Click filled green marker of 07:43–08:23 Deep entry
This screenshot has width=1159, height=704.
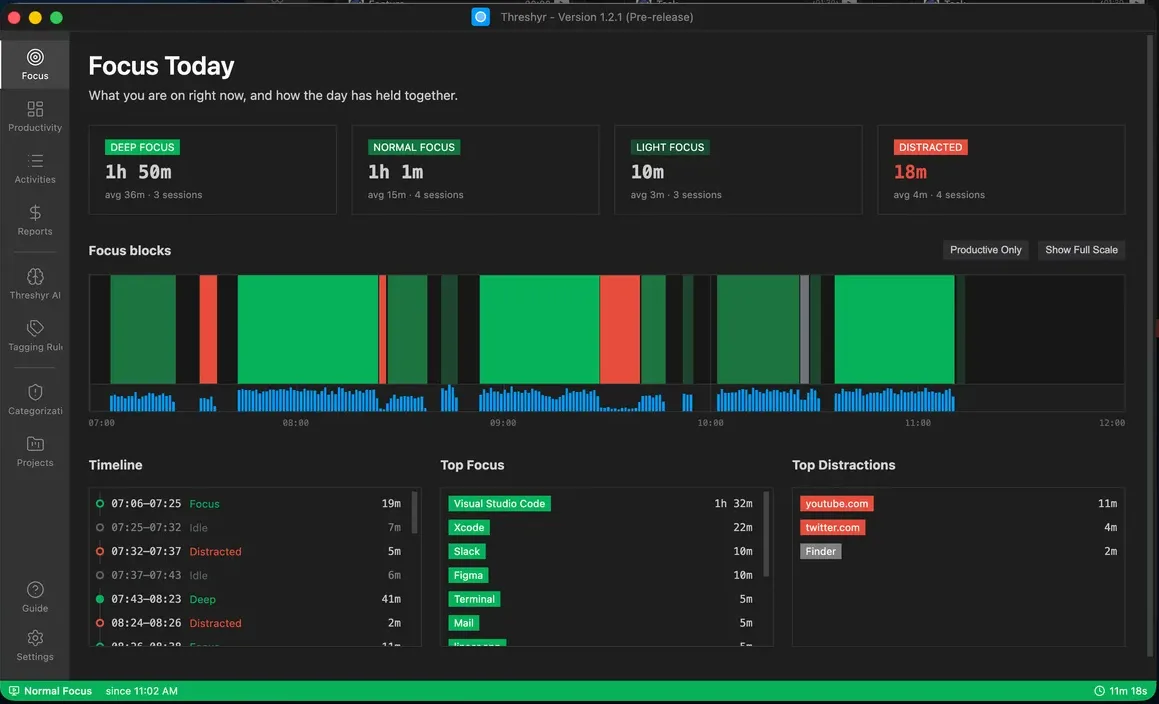100,599
